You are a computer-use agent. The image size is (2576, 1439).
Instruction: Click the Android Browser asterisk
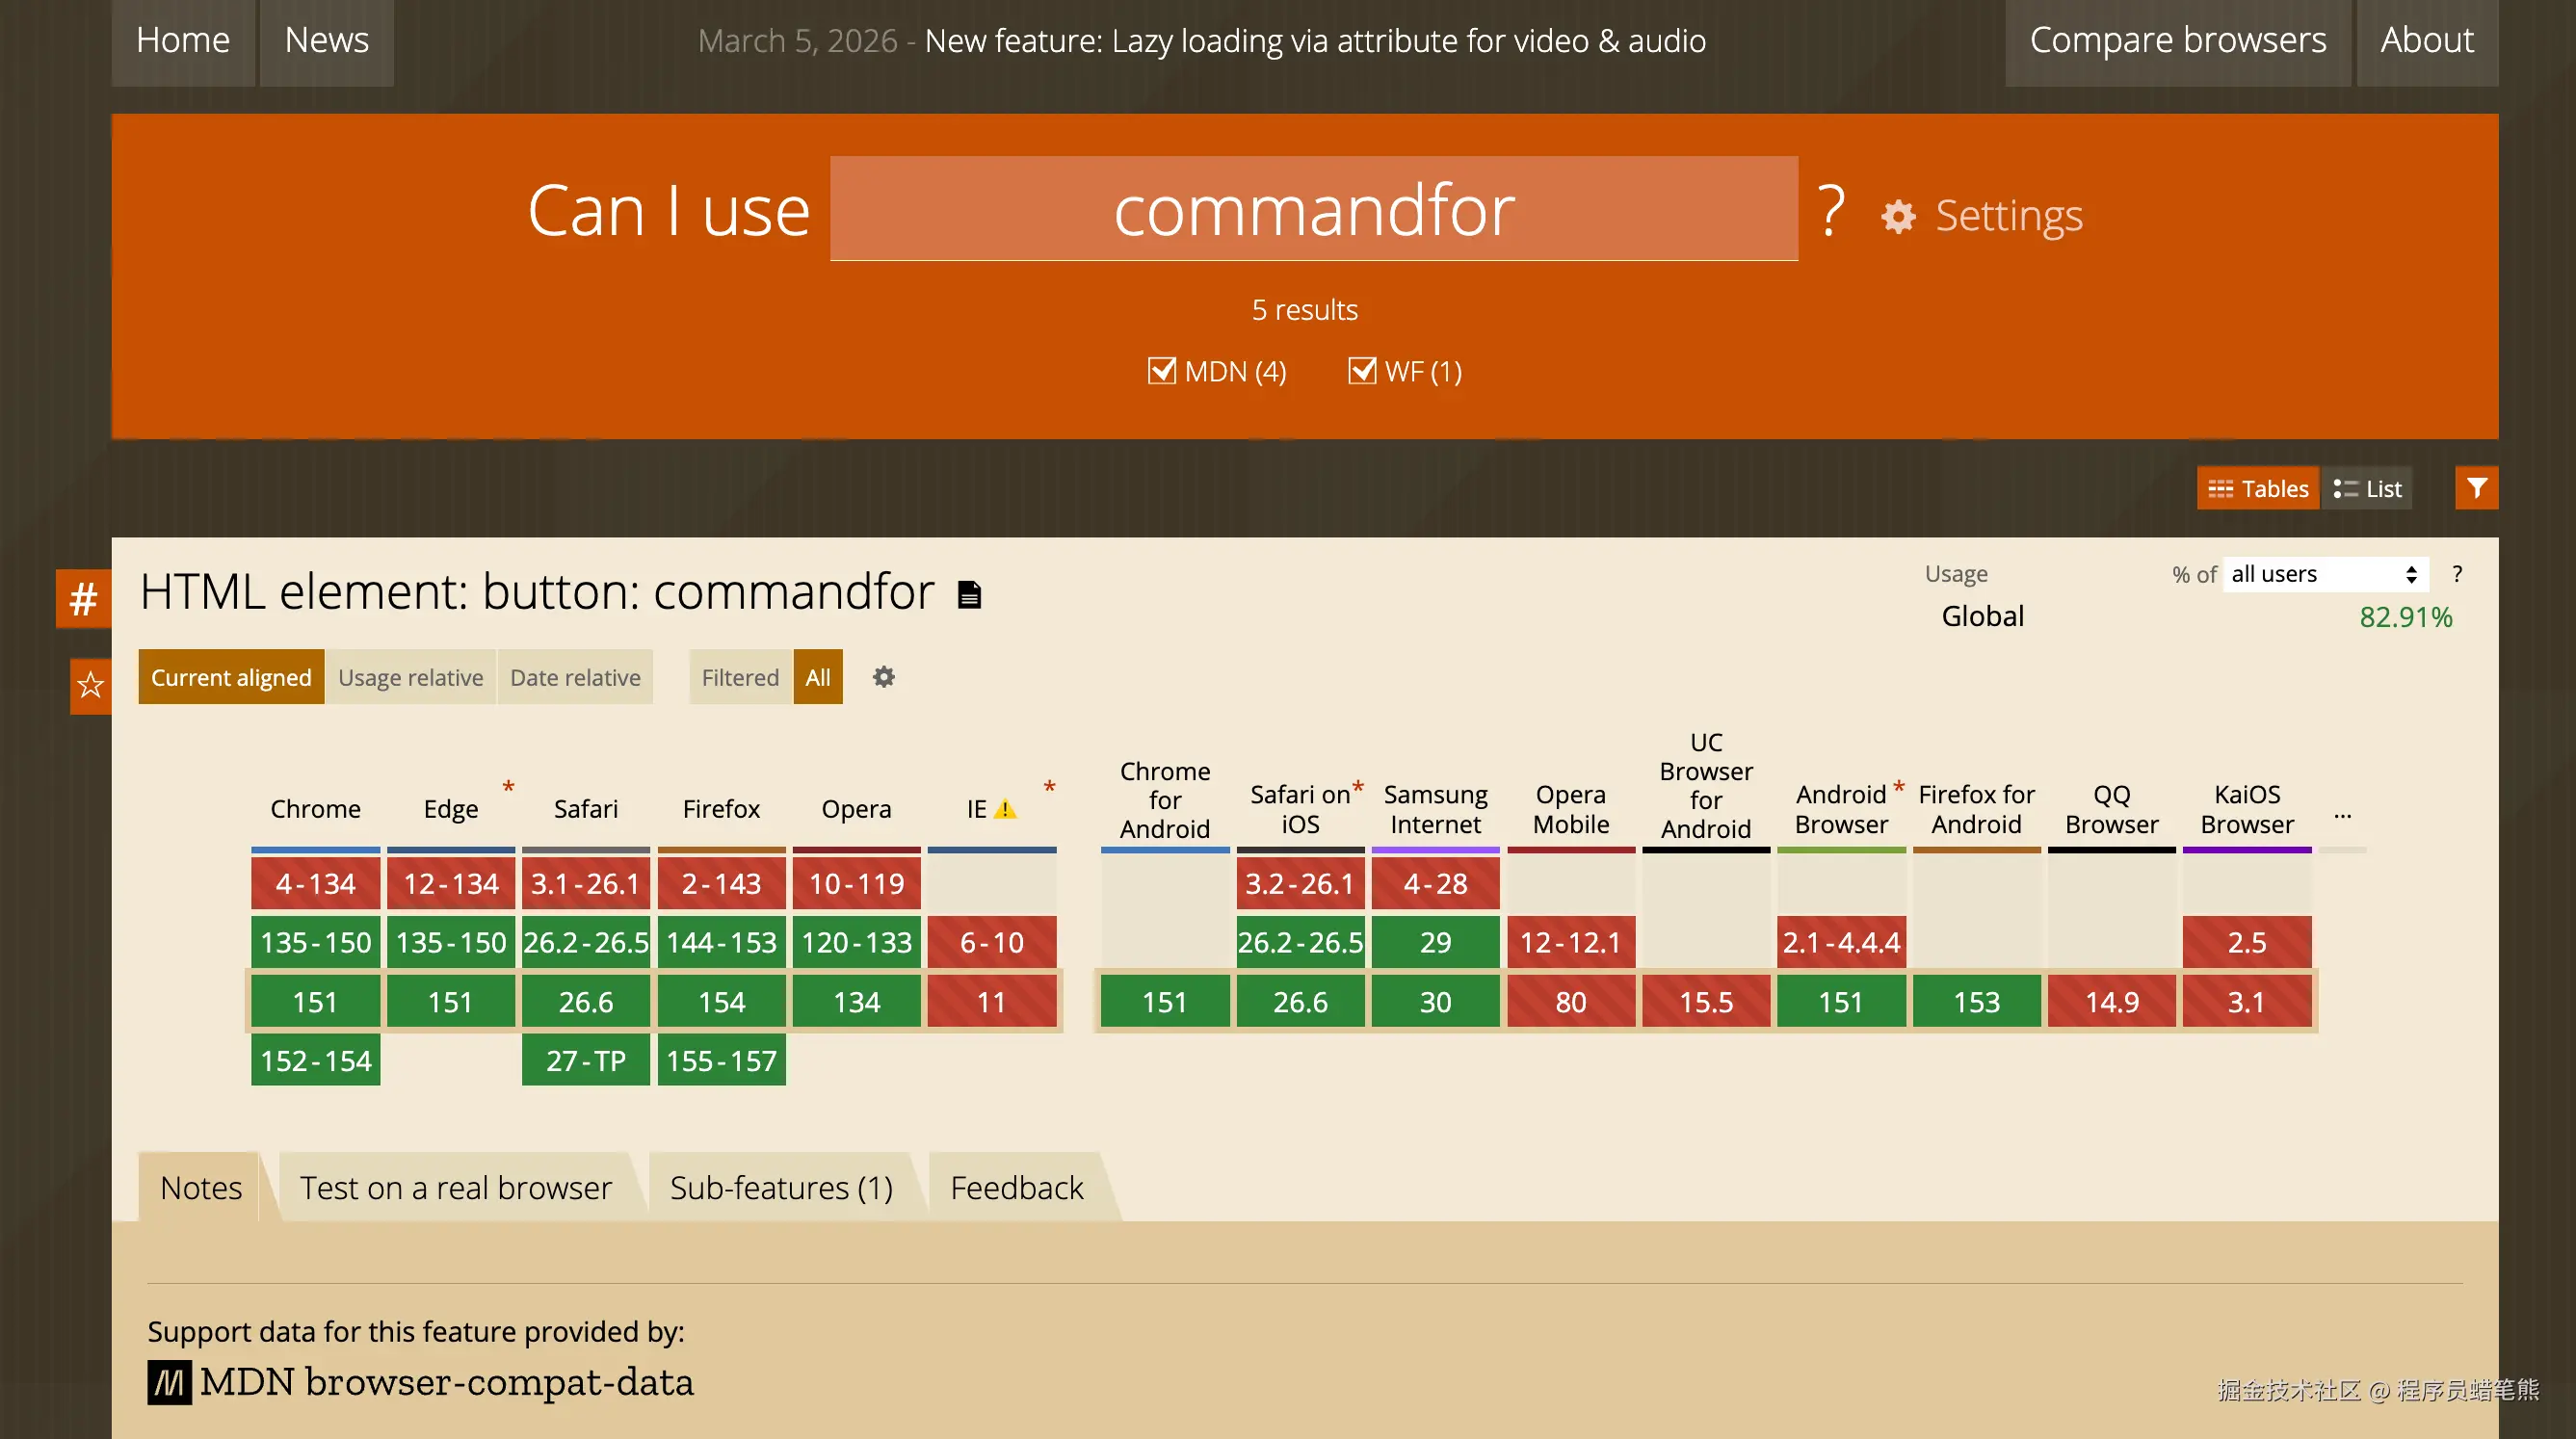pos(1898,786)
